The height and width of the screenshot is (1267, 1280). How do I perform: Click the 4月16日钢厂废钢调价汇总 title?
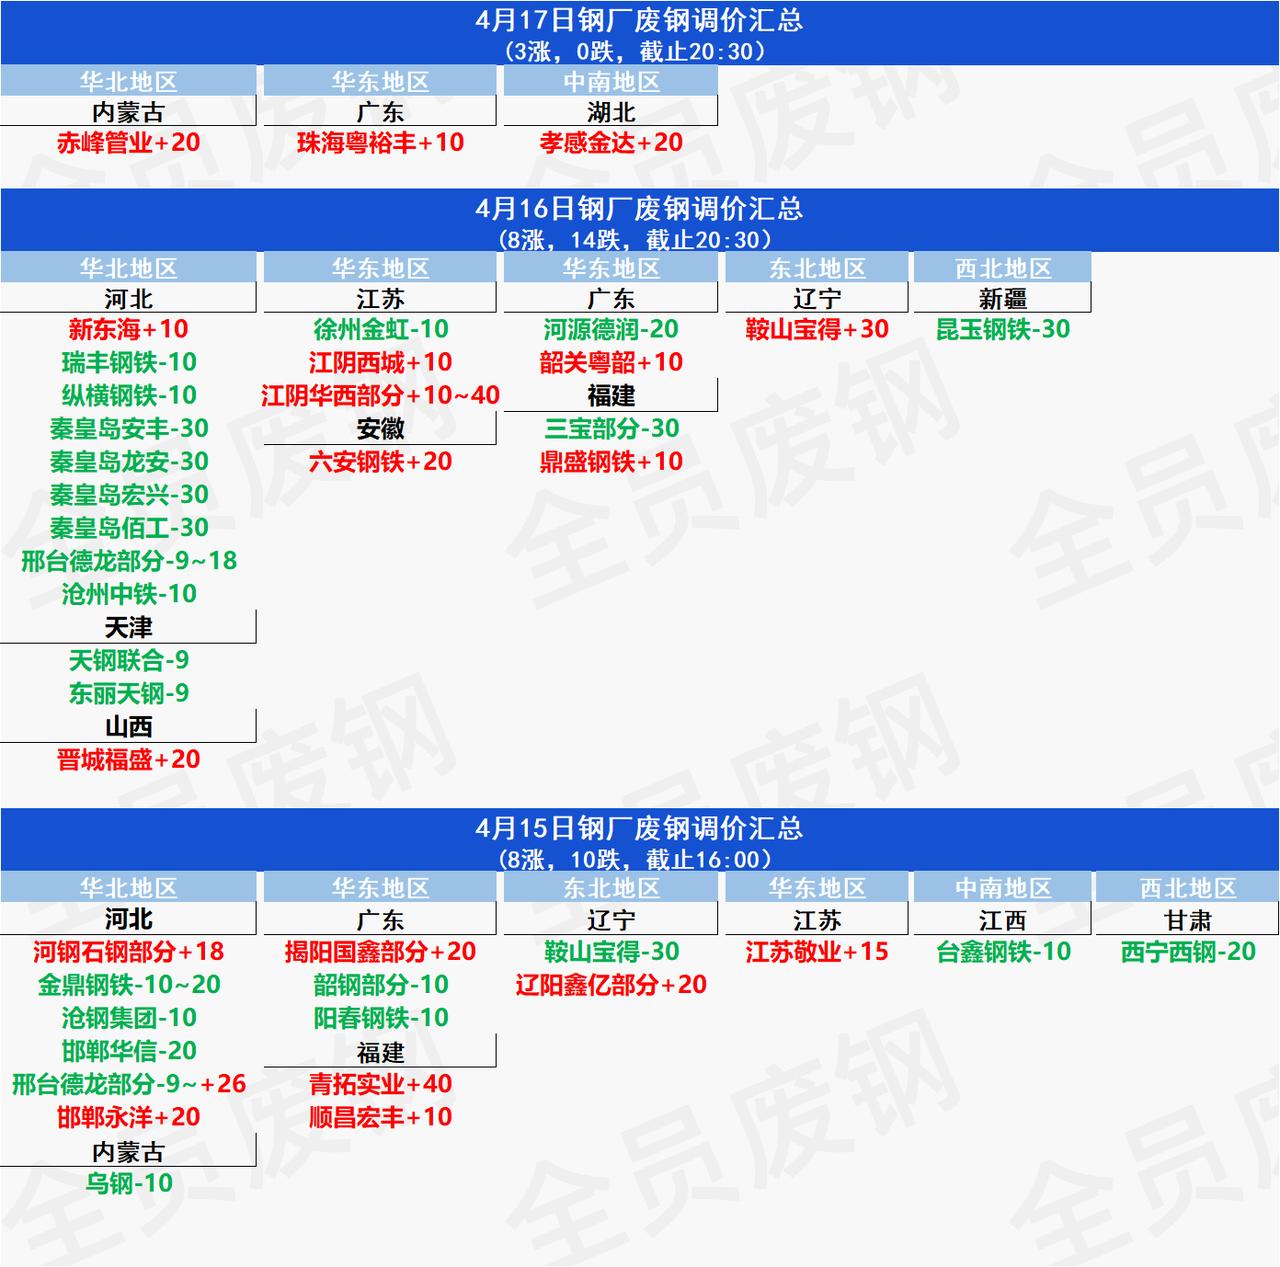pos(639,208)
